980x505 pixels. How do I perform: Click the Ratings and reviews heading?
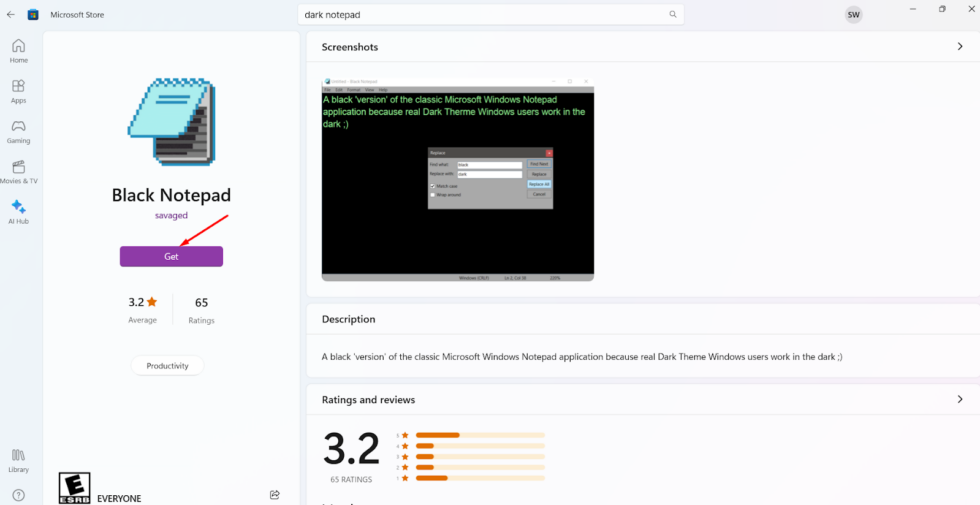coord(368,399)
